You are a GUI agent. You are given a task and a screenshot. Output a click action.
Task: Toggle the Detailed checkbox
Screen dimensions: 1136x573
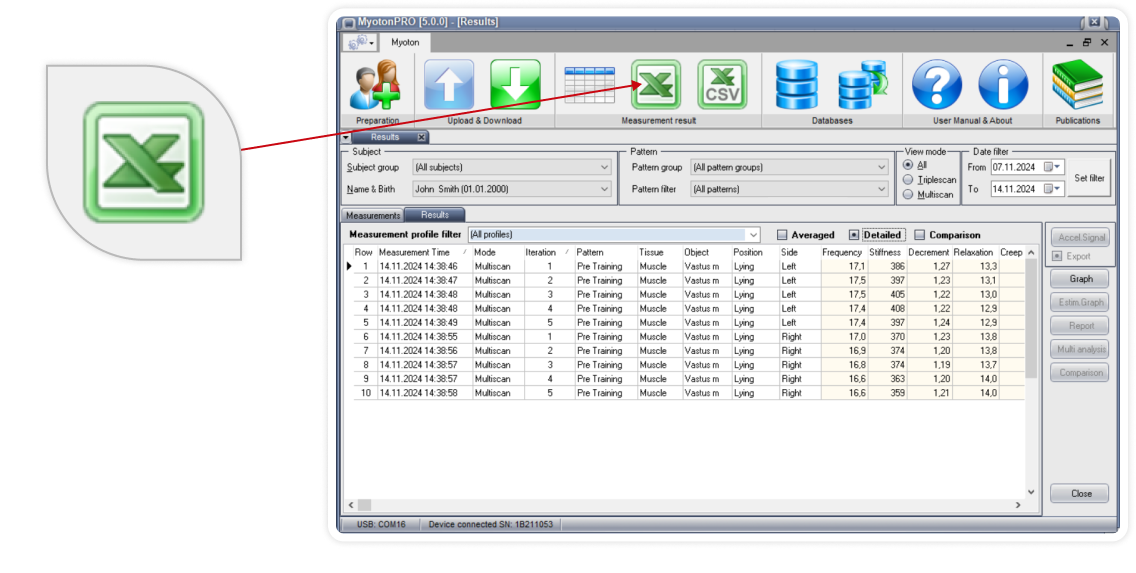click(854, 235)
